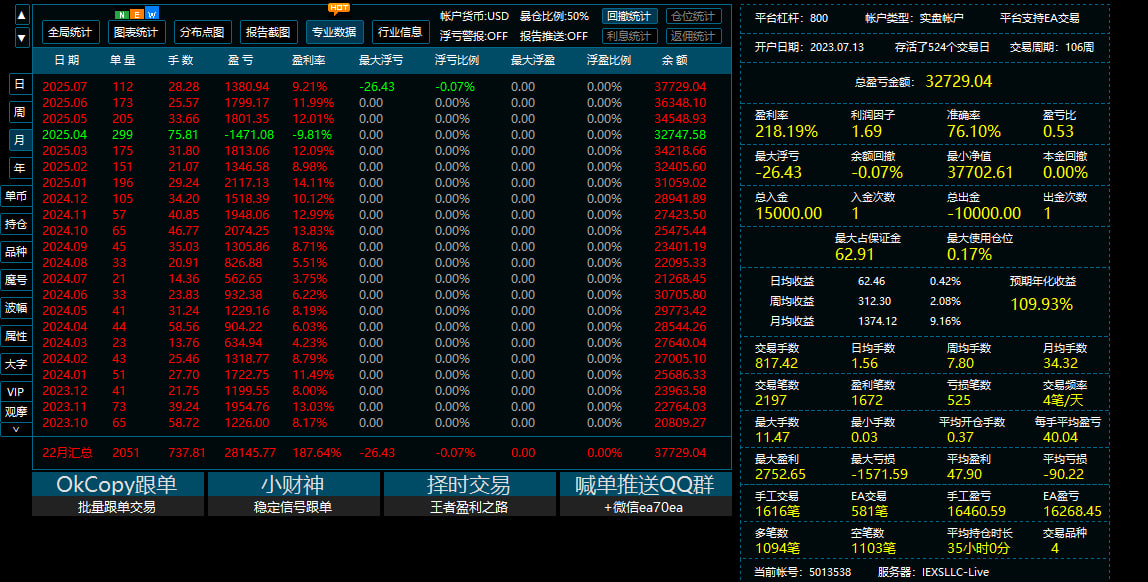Open the 喊单推送QQ群 banner

[645, 494]
